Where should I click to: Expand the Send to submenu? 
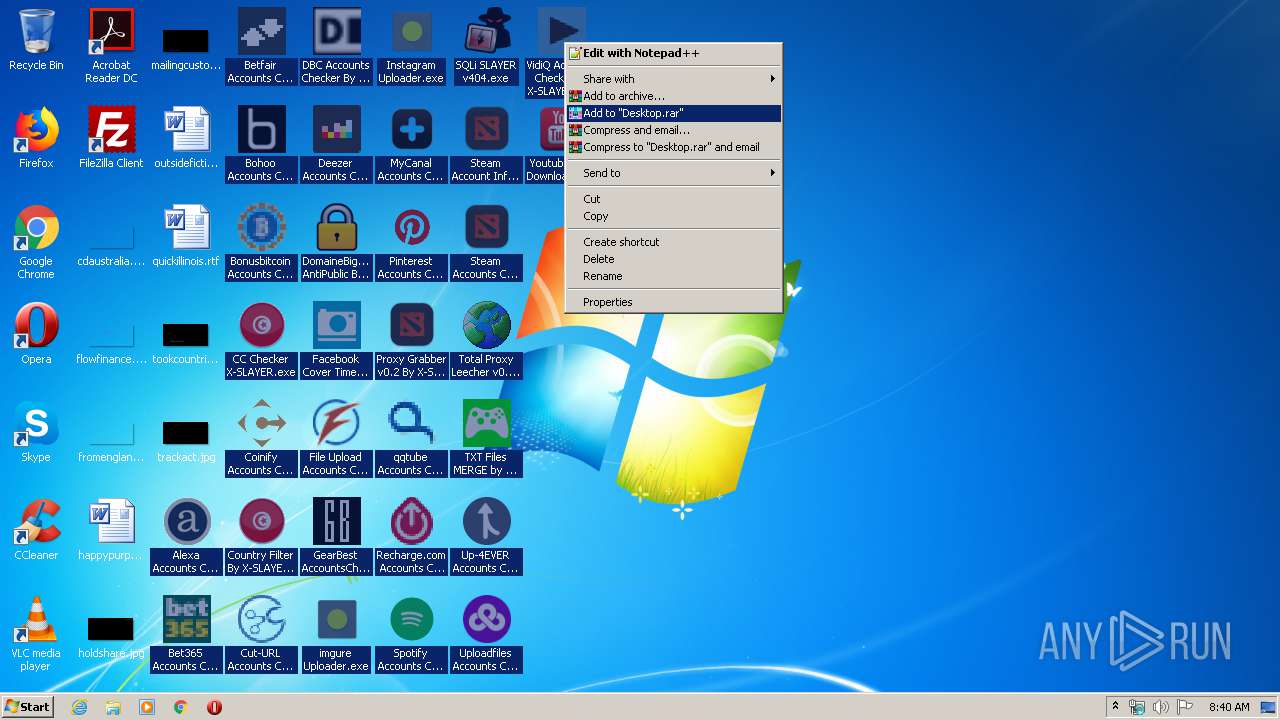point(674,173)
